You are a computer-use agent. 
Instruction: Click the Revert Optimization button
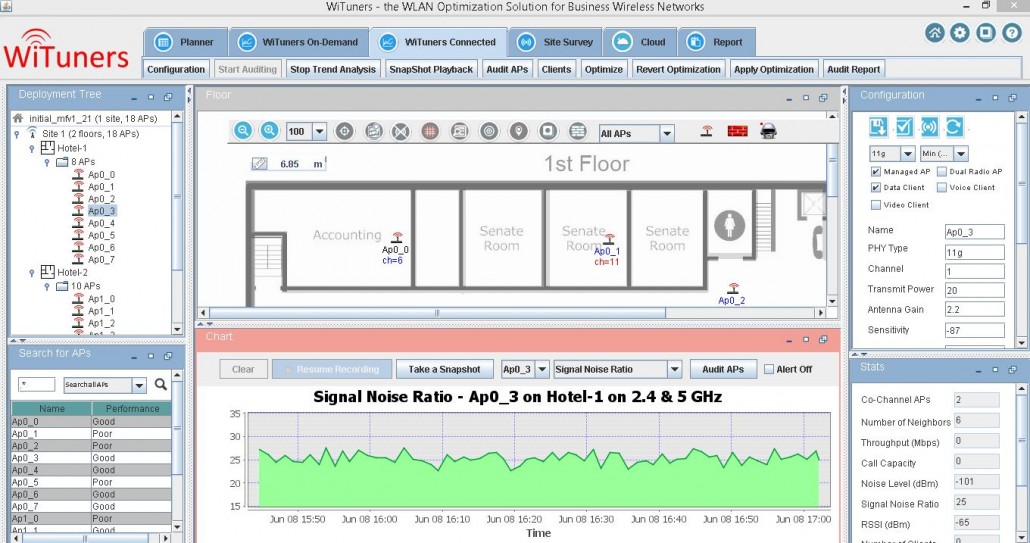pos(679,69)
